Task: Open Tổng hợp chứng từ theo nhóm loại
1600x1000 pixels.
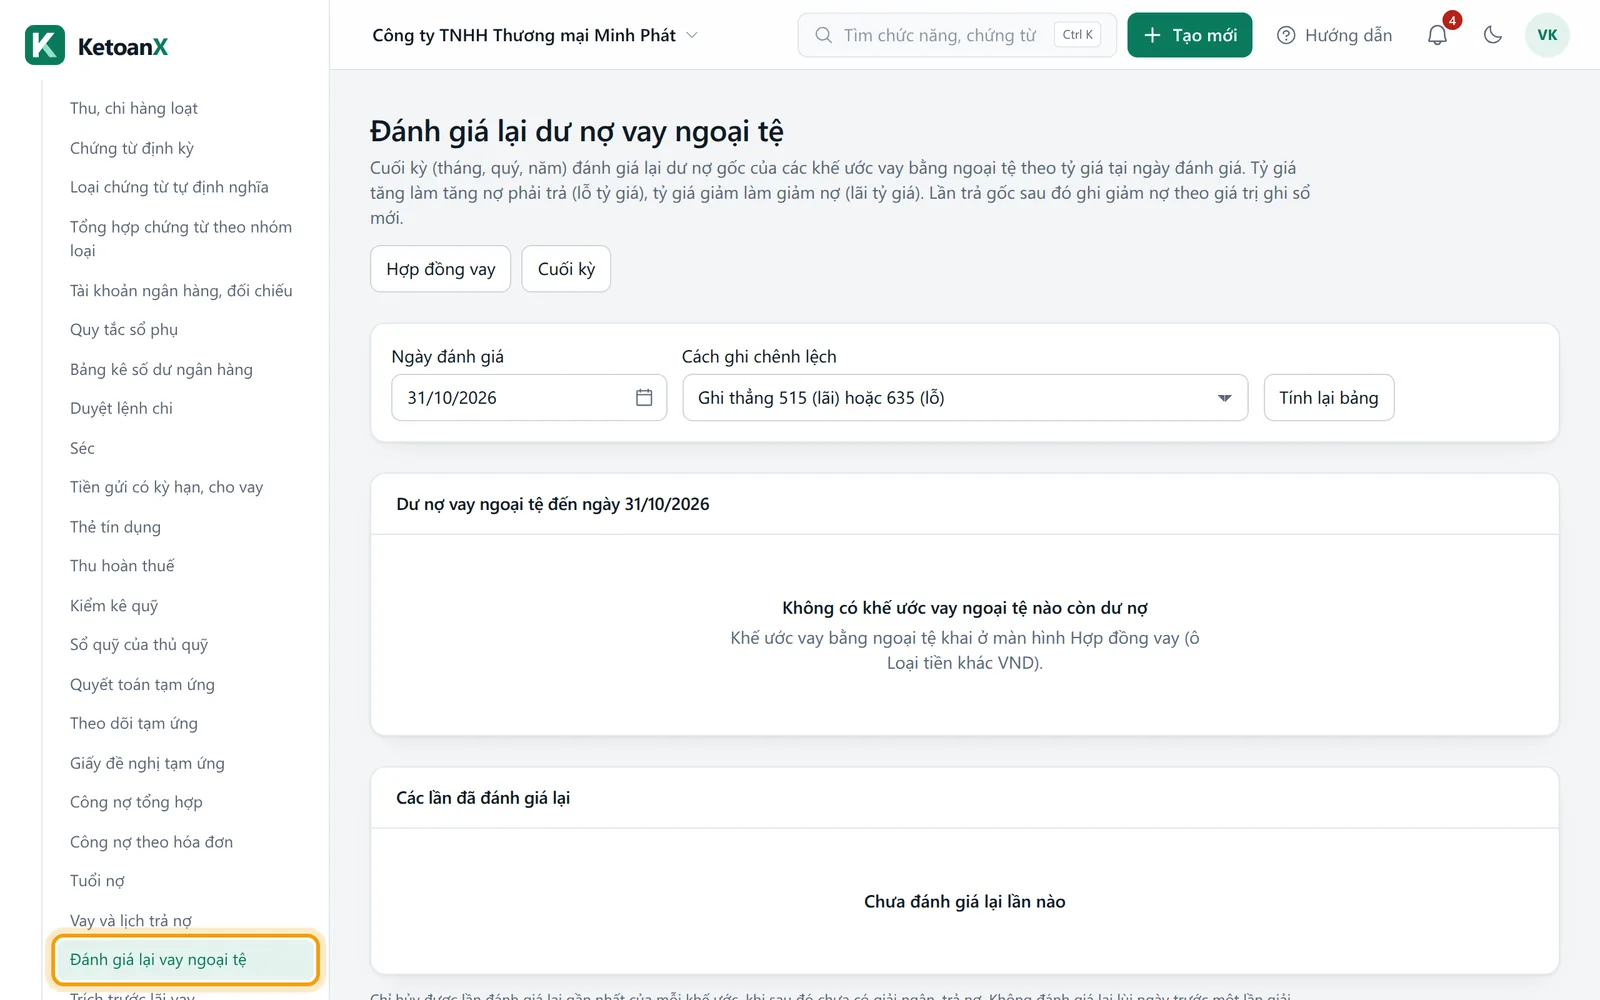Action: [x=181, y=239]
